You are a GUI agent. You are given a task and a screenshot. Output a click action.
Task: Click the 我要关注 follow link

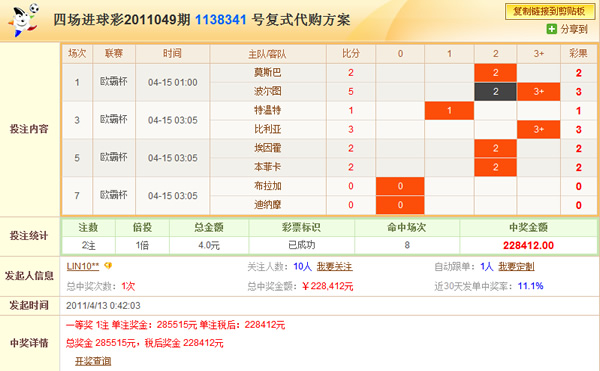coord(334,267)
